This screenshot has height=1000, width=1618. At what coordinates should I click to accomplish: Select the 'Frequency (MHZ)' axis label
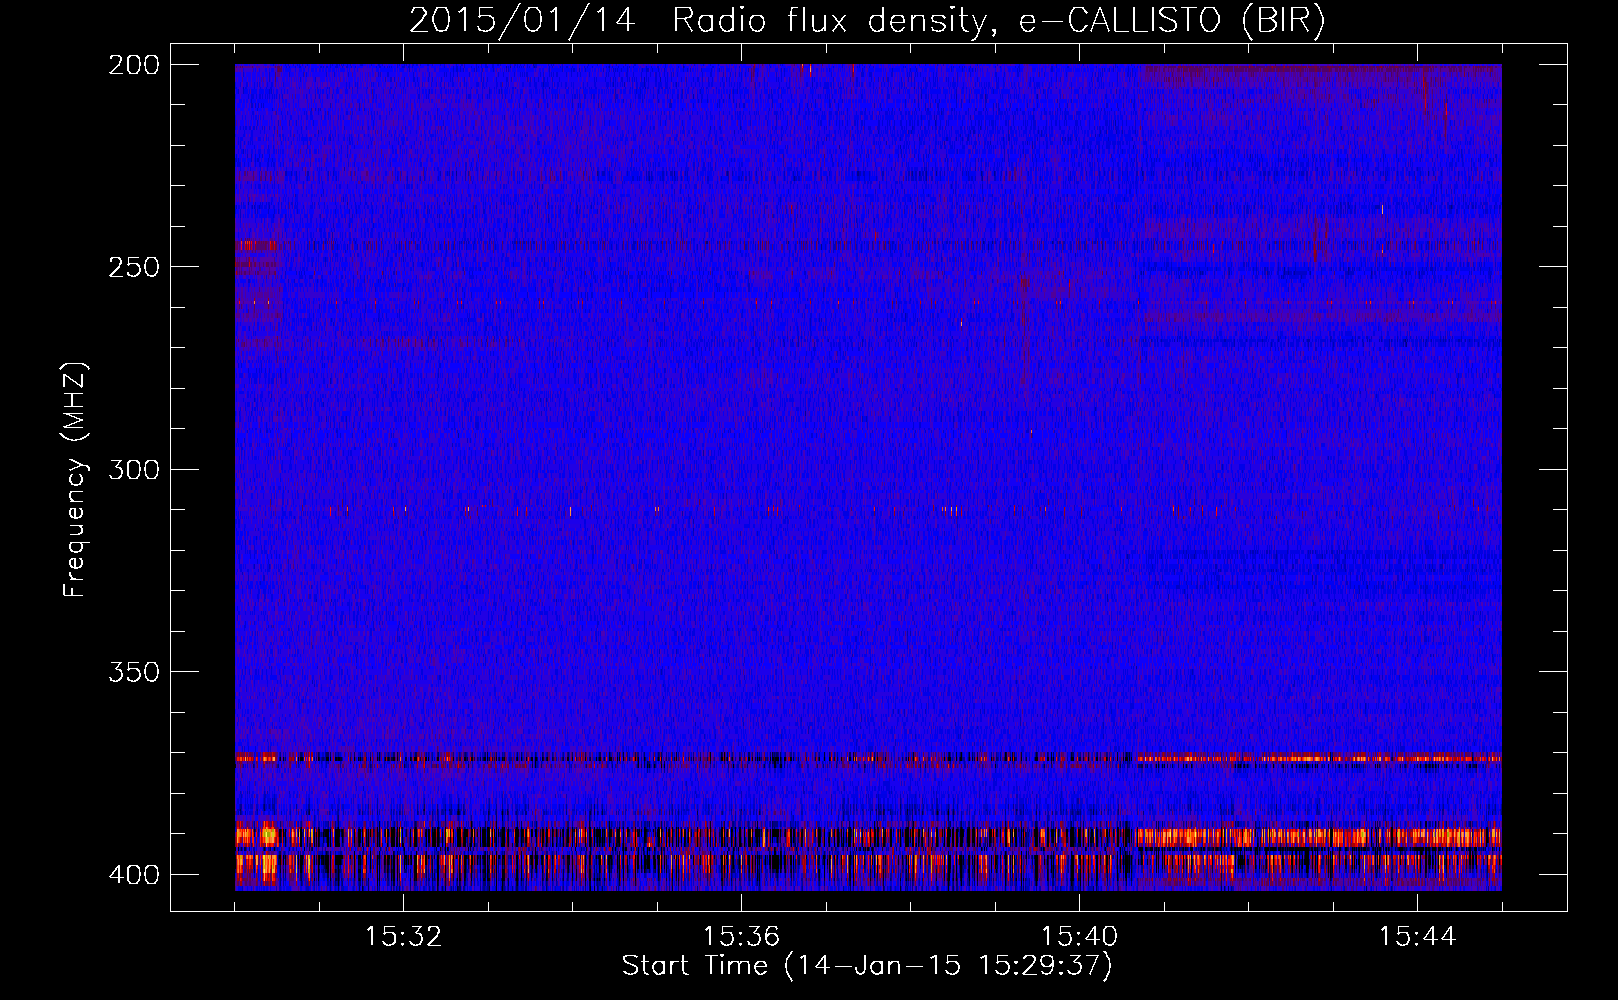75,479
